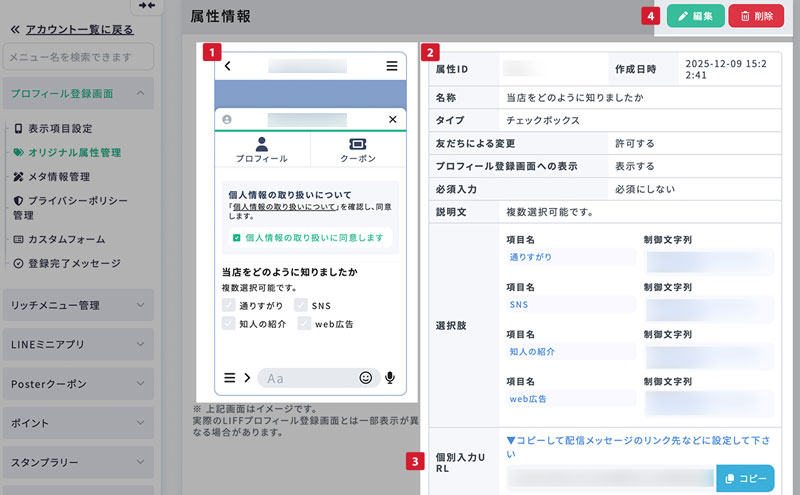Expand the LINEミニアプリ section

click(x=78, y=345)
